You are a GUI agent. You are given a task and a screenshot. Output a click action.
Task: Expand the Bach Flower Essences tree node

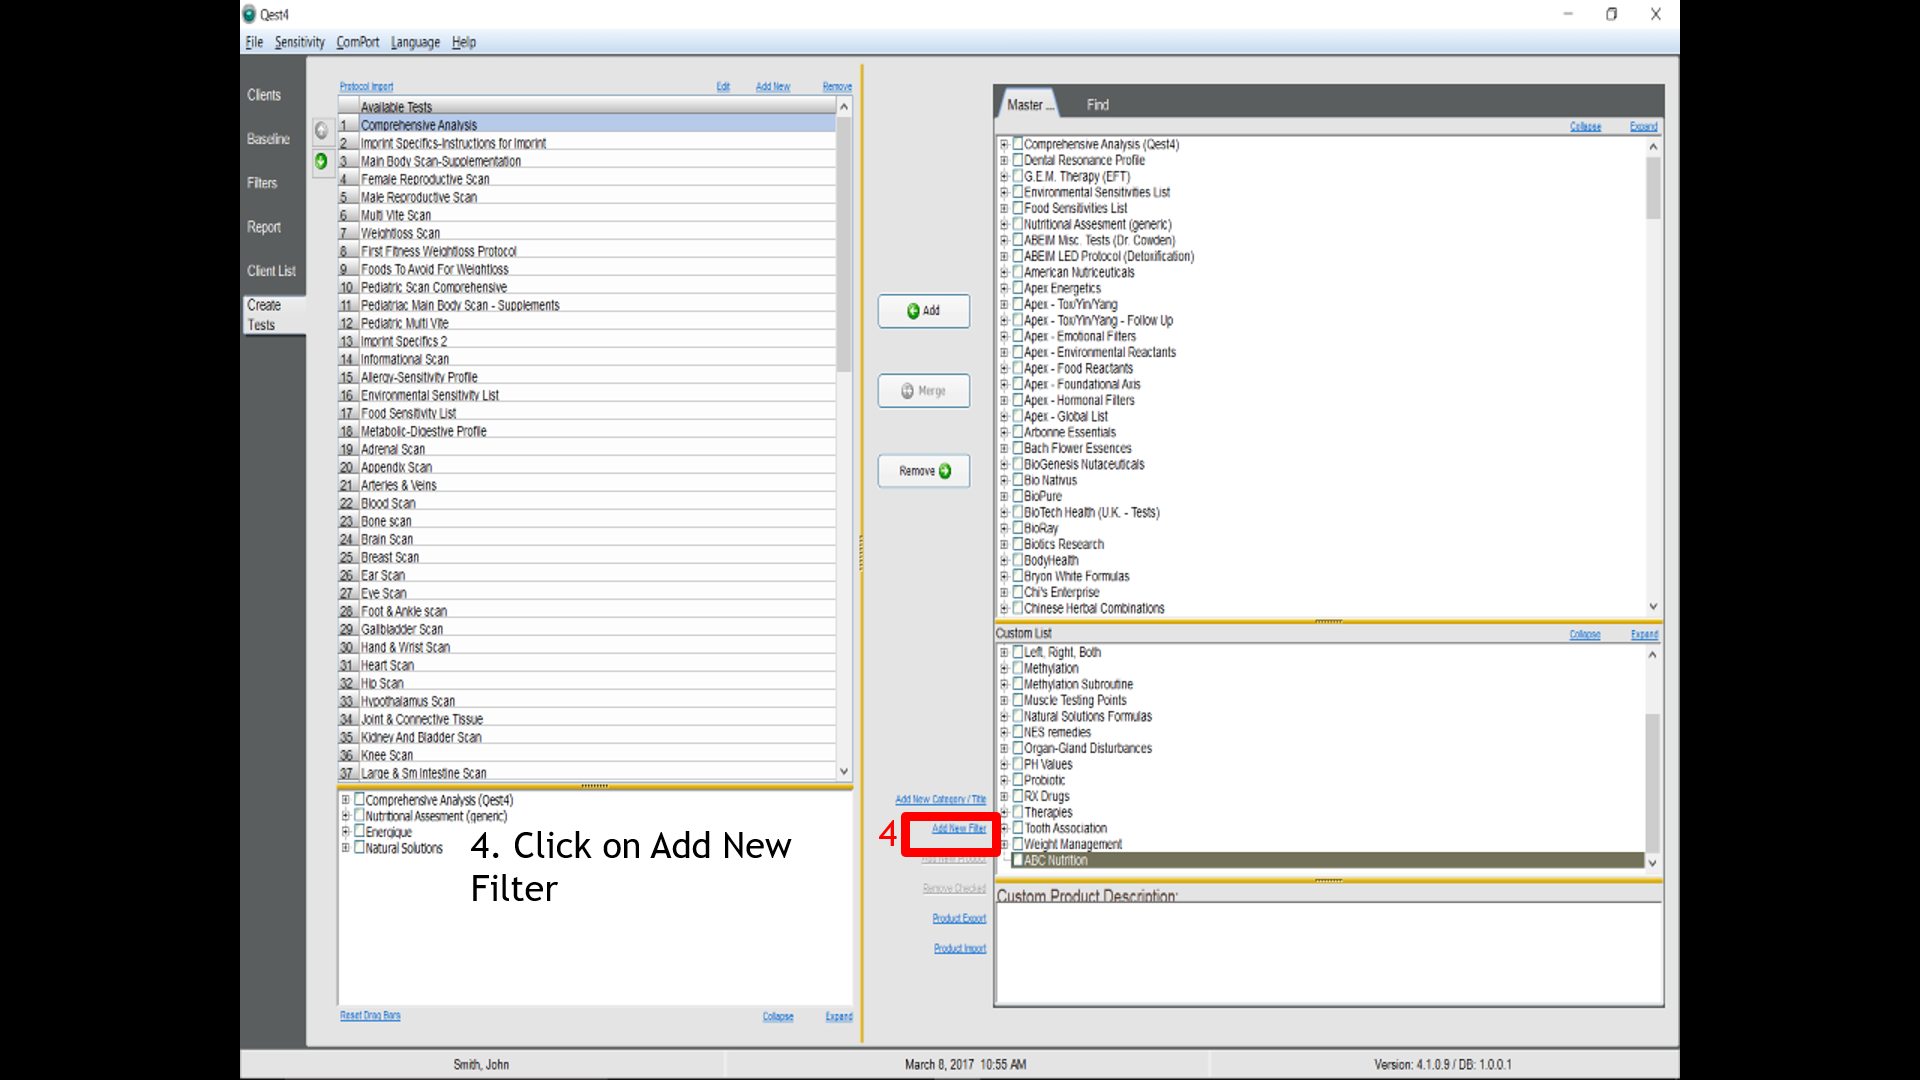coord(1004,448)
